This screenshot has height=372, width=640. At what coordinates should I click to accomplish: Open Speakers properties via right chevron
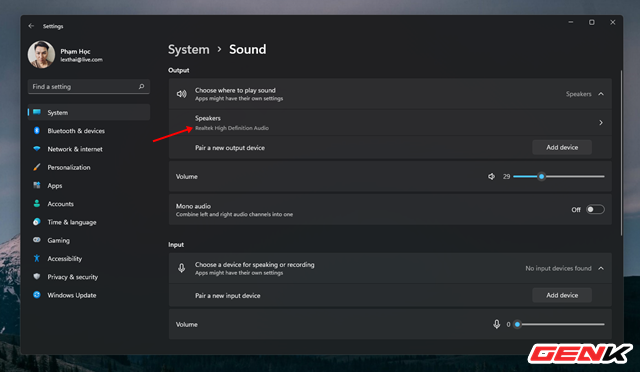601,123
